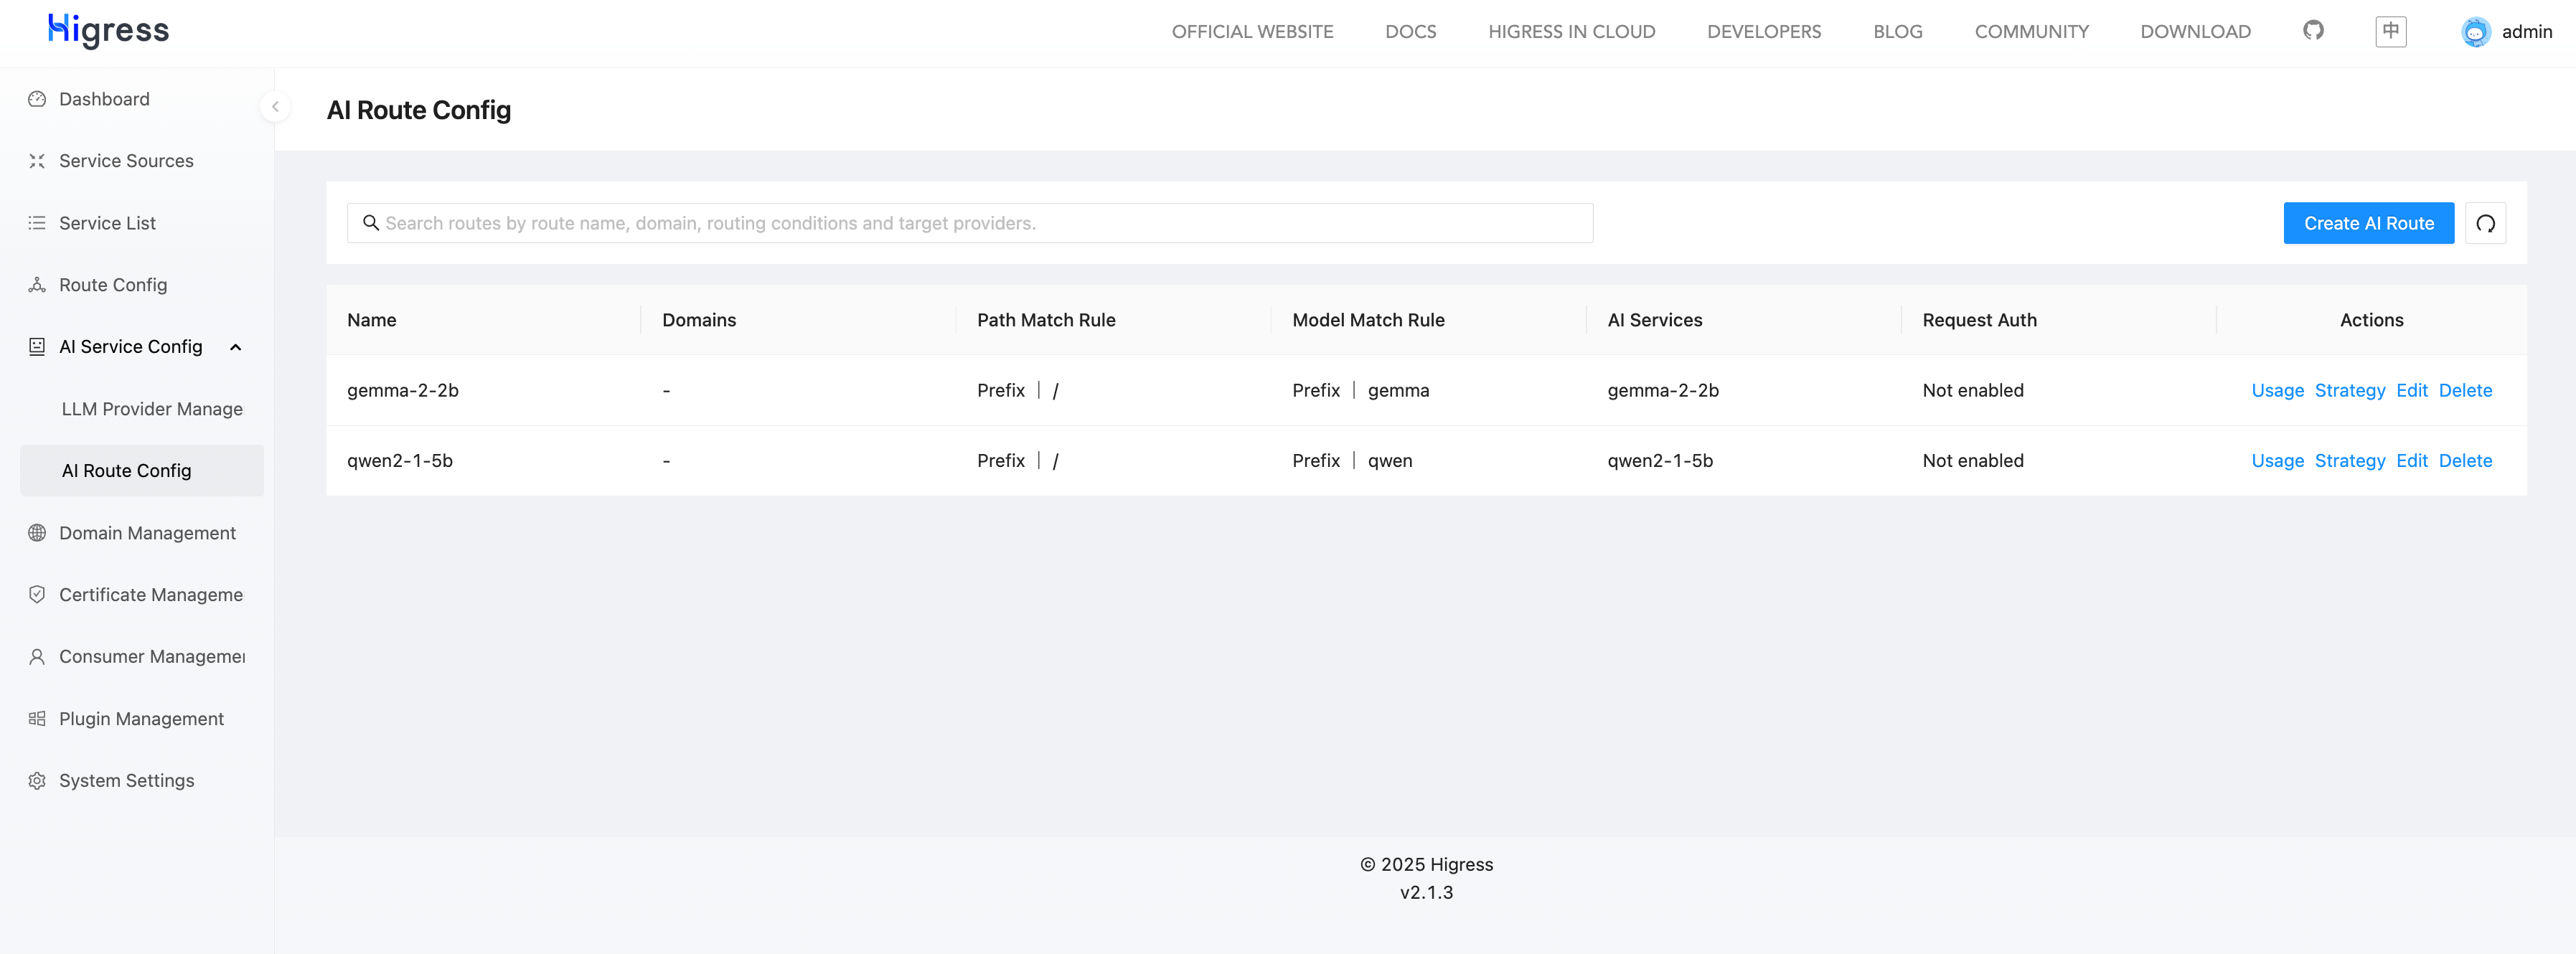Switch language with the 中 icon
Screen dimensions: 2576x954
tap(2390, 31)
